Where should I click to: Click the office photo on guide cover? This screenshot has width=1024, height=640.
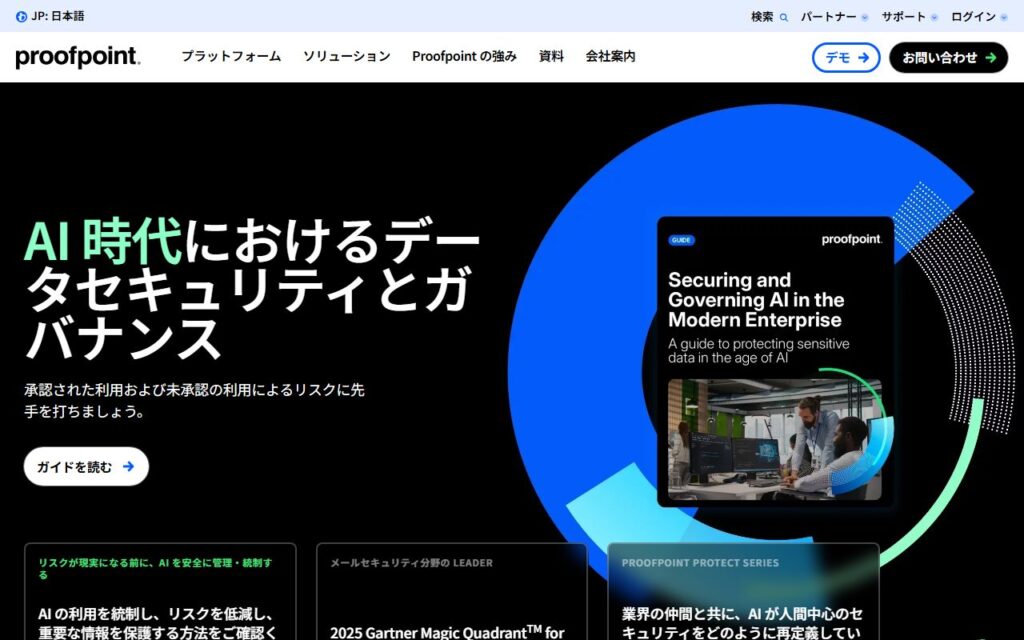[x=775, y=439]
